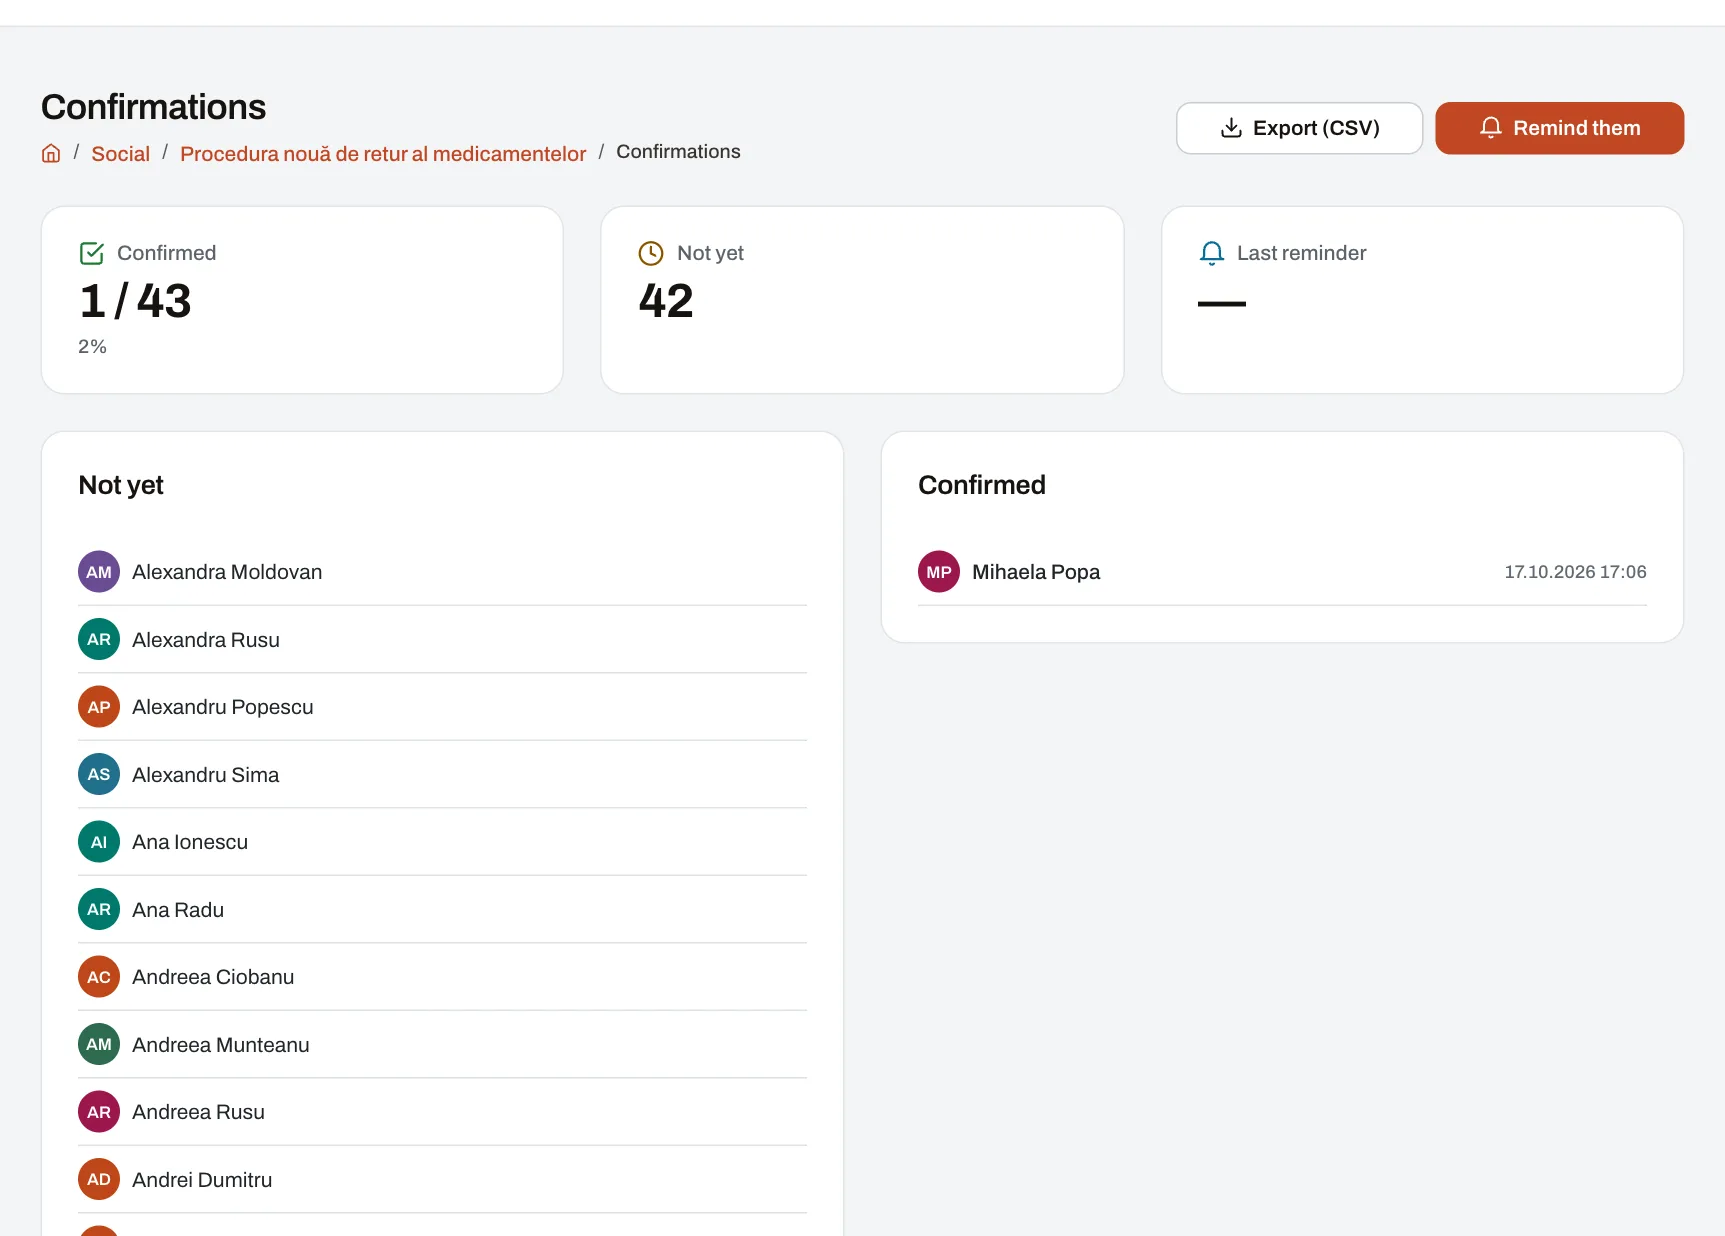The height and width of the screenshot is (1236, 1725).
Task: Click the AI avatar of Ana Ionescu
Action: coord(99,842)
